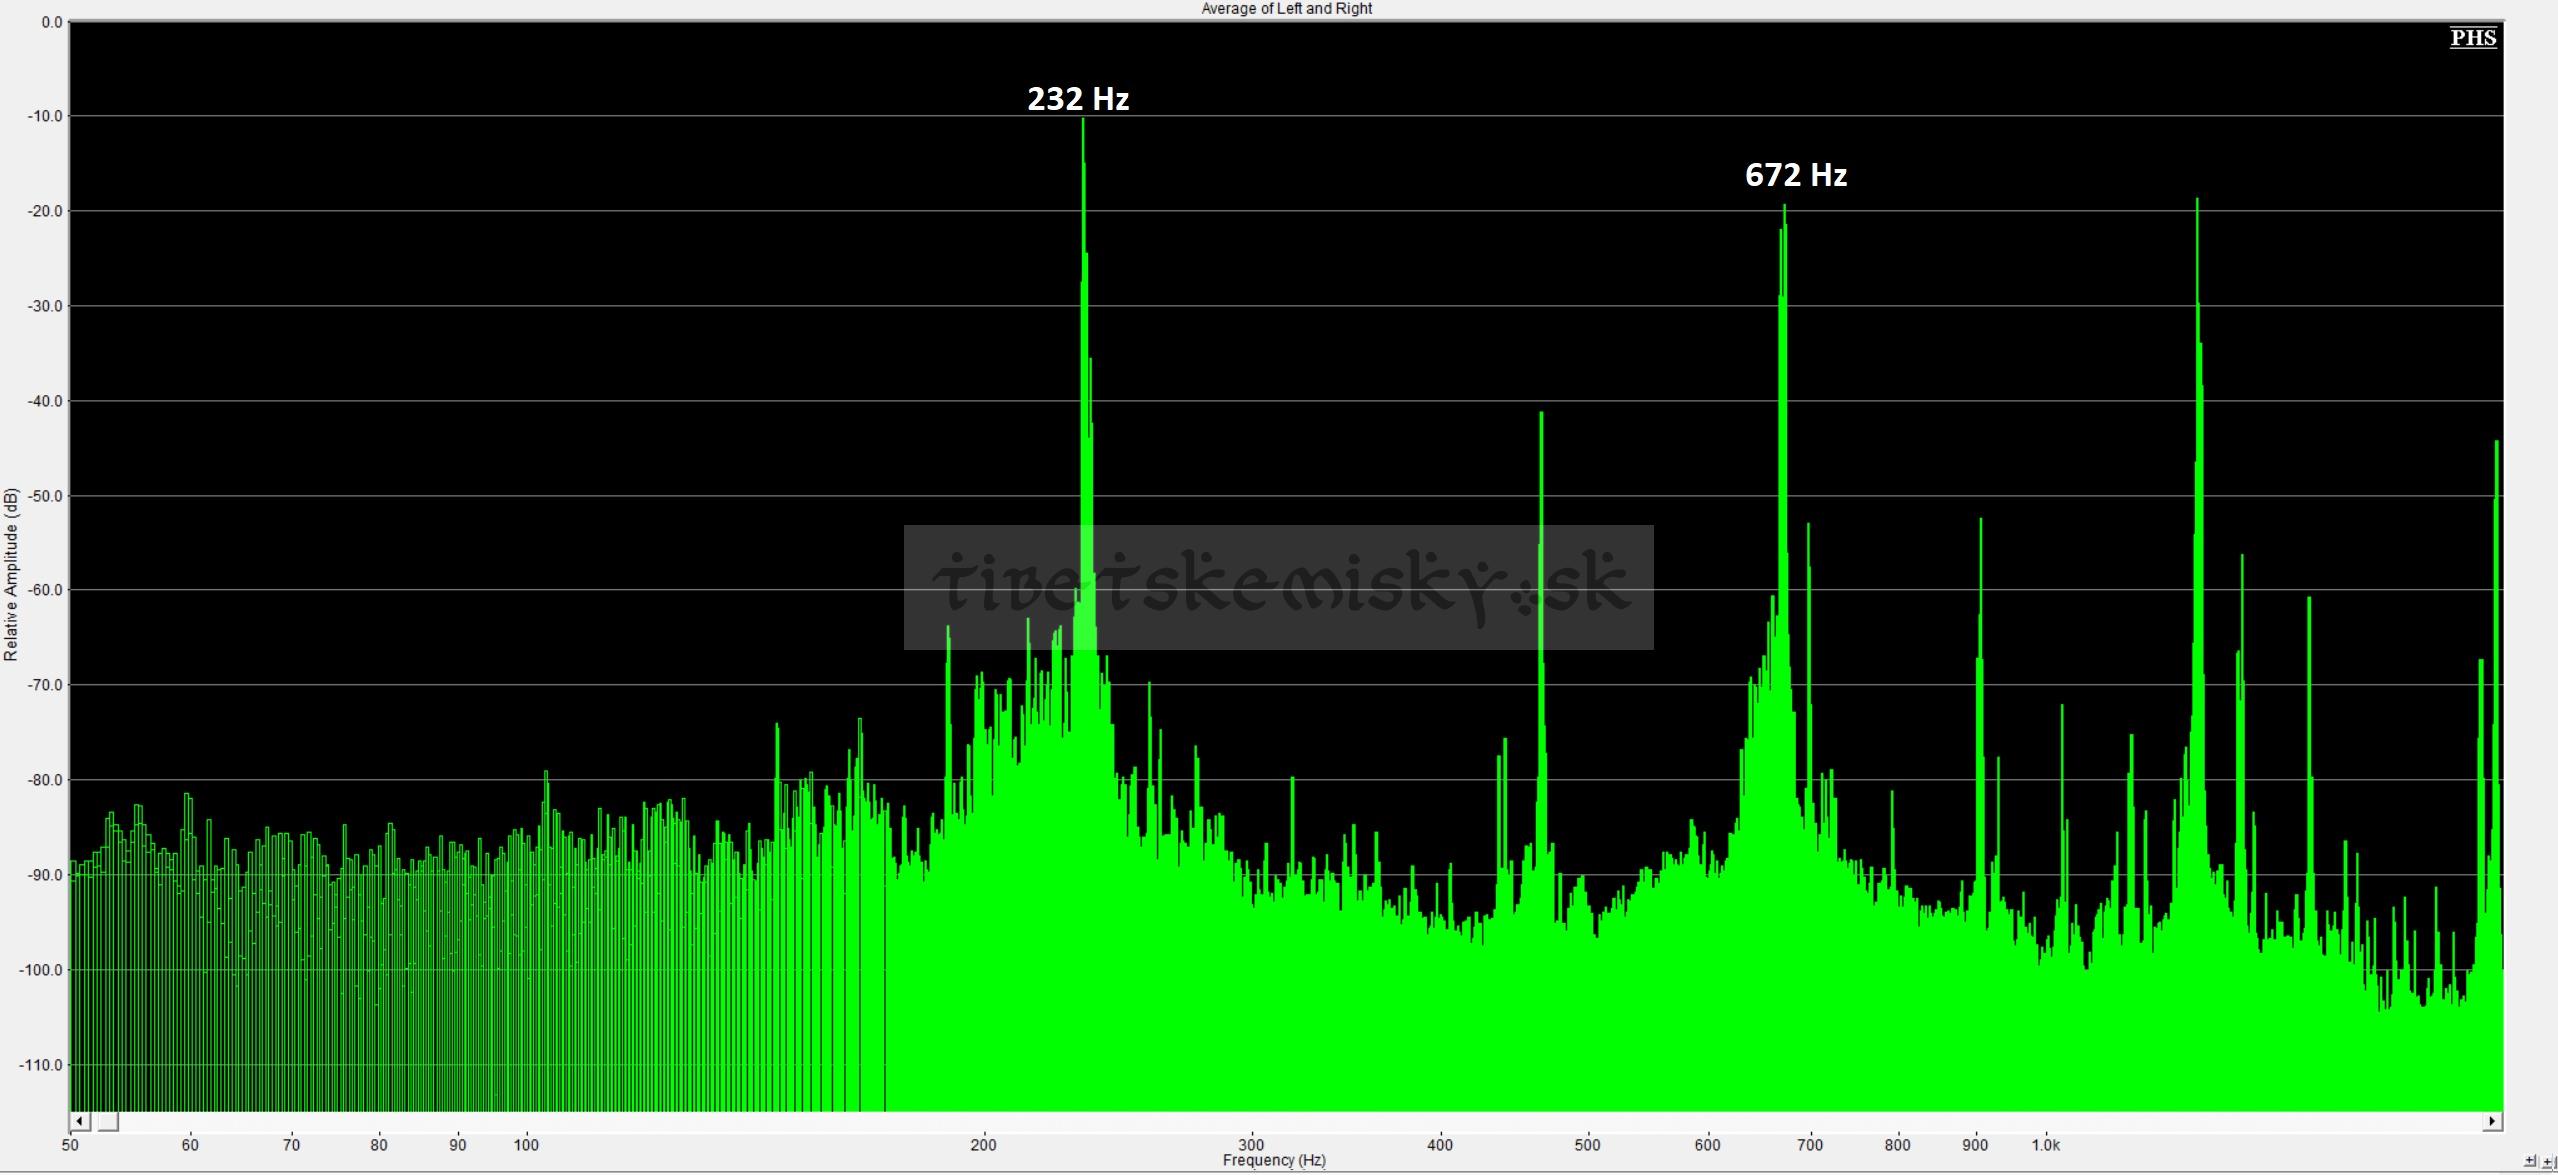This screenshot has height=1175, width=2558.
Task: Click the 672 Hz peak label
Action: pyautogui.click(x=1795, y=175)
